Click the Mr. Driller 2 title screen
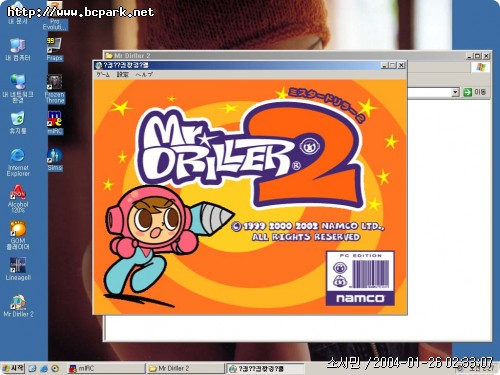 pyautogui.click(x=250, y=197)
